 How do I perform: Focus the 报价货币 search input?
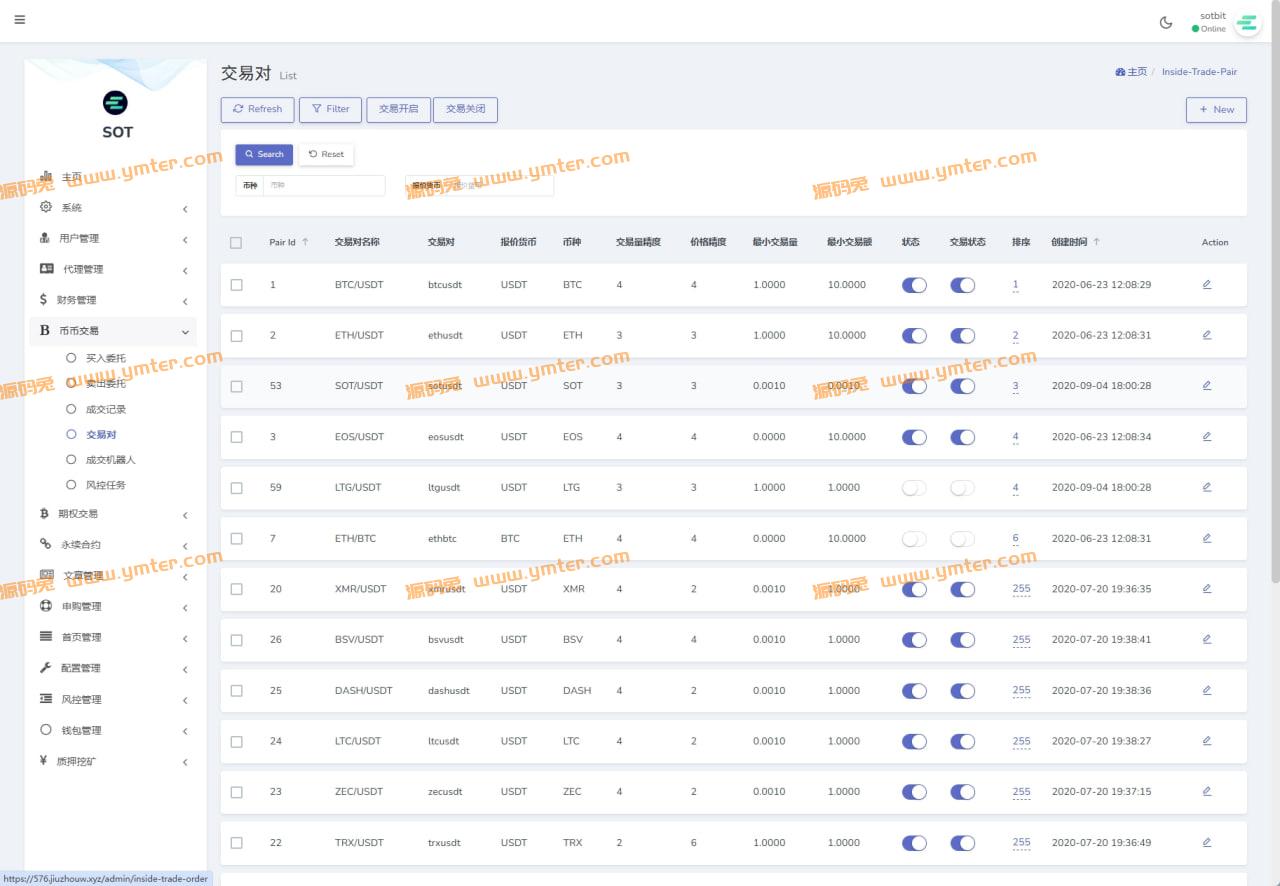[x=499, y=185]
